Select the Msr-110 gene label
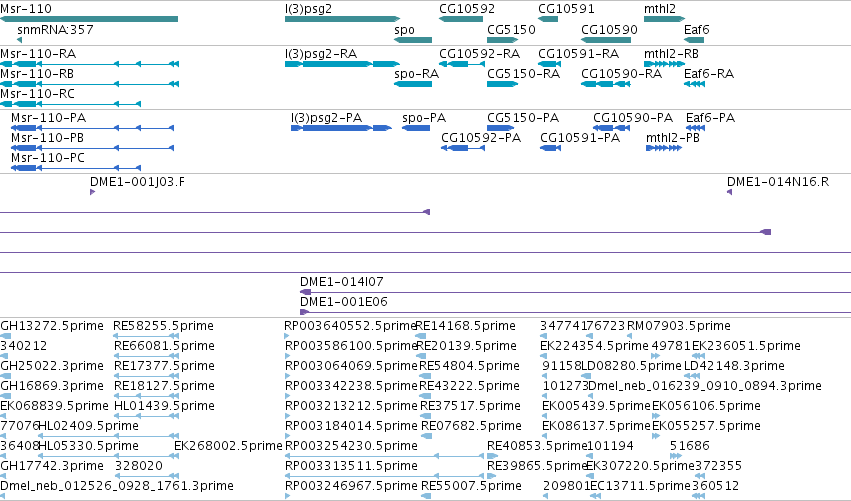 point(26,9)
